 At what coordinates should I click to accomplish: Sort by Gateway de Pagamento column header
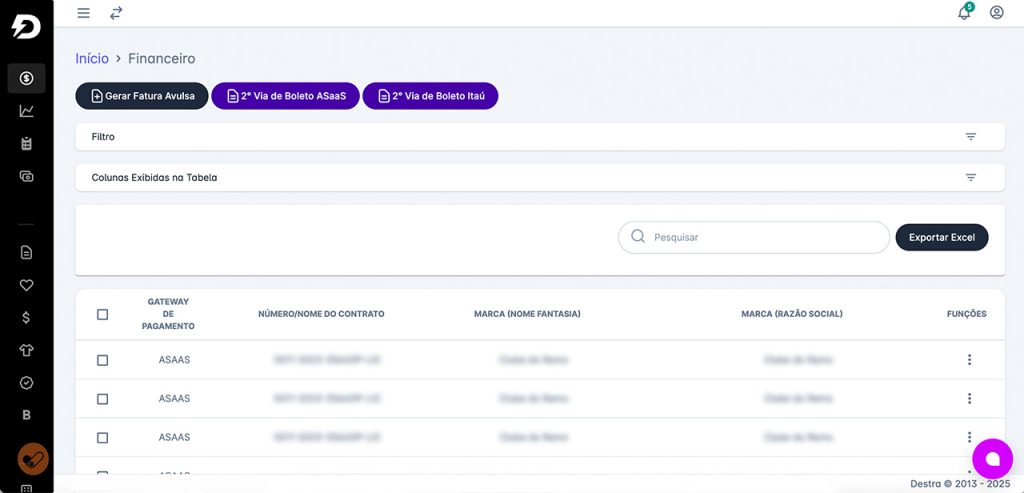click(168, 314)
